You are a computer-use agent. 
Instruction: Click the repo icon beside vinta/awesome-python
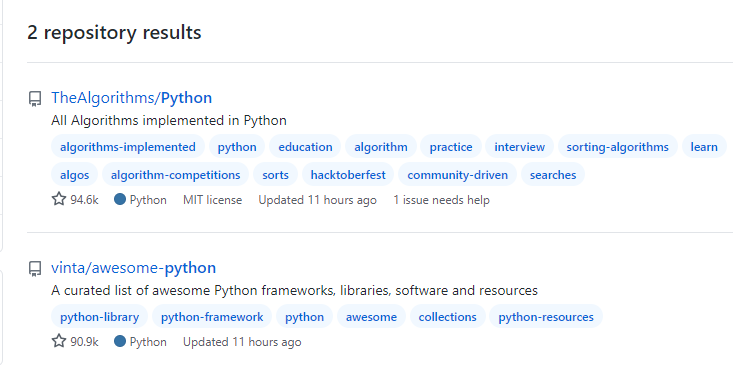(x=35, y=269)
